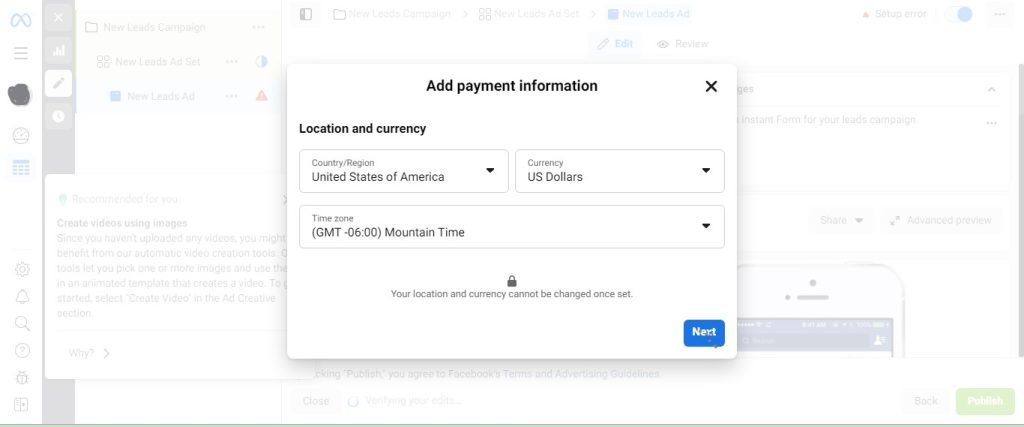Open the account profile avatar

pos(20,95)
